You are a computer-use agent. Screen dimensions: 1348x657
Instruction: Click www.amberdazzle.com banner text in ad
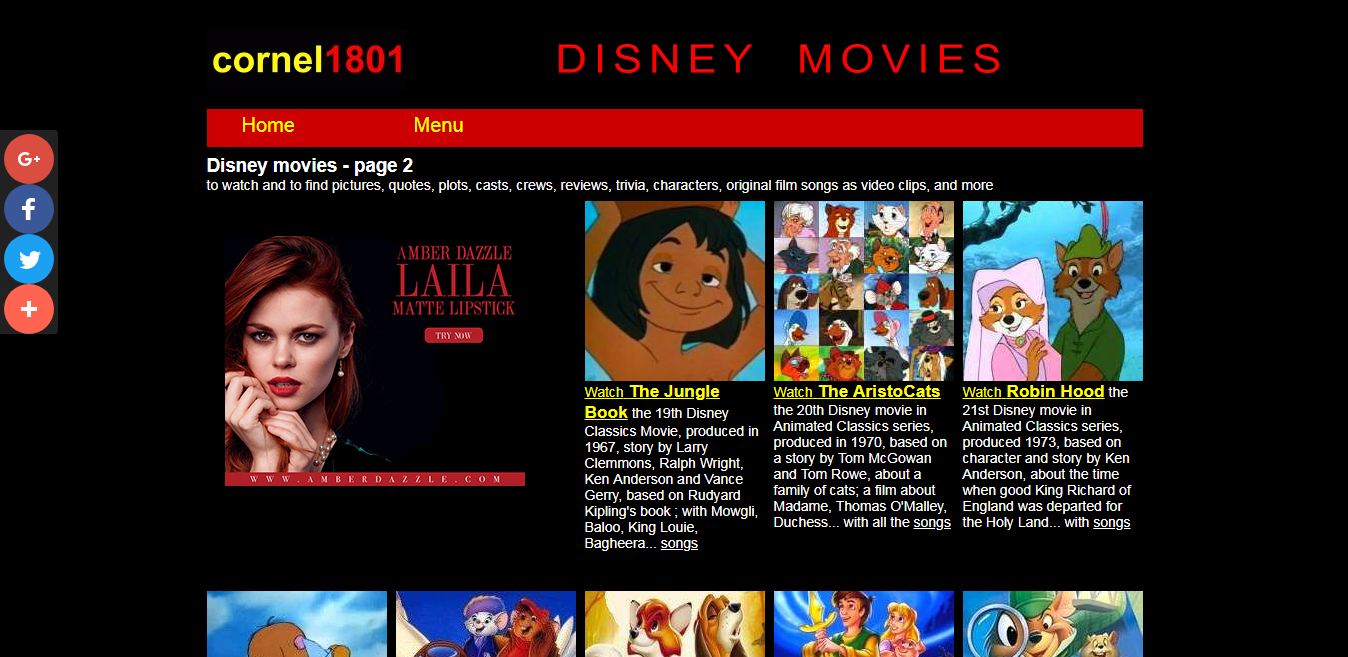coord(375,479)
